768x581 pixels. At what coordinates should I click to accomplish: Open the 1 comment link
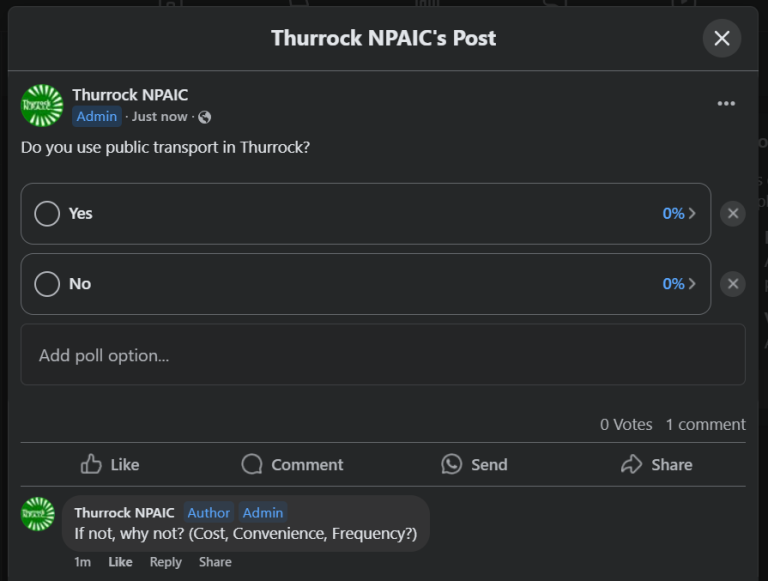click(705, 424)
